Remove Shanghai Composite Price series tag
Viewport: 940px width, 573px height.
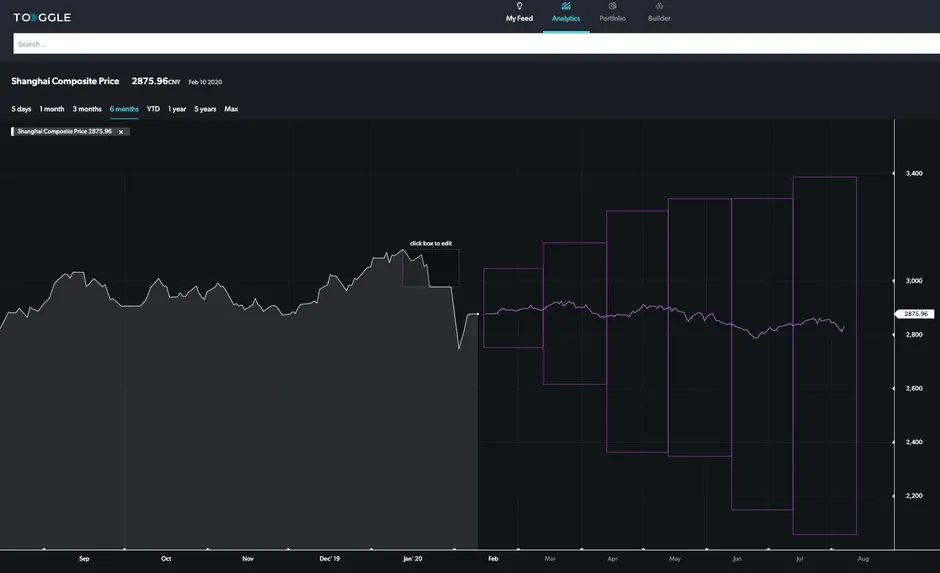coord(120,132)
